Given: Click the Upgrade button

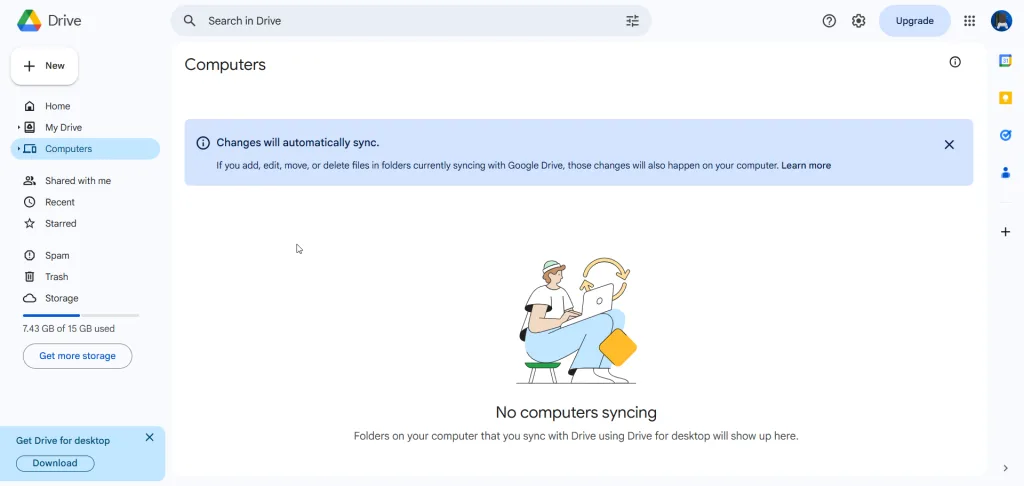Looking at the screenshot, I should point(914,21).
